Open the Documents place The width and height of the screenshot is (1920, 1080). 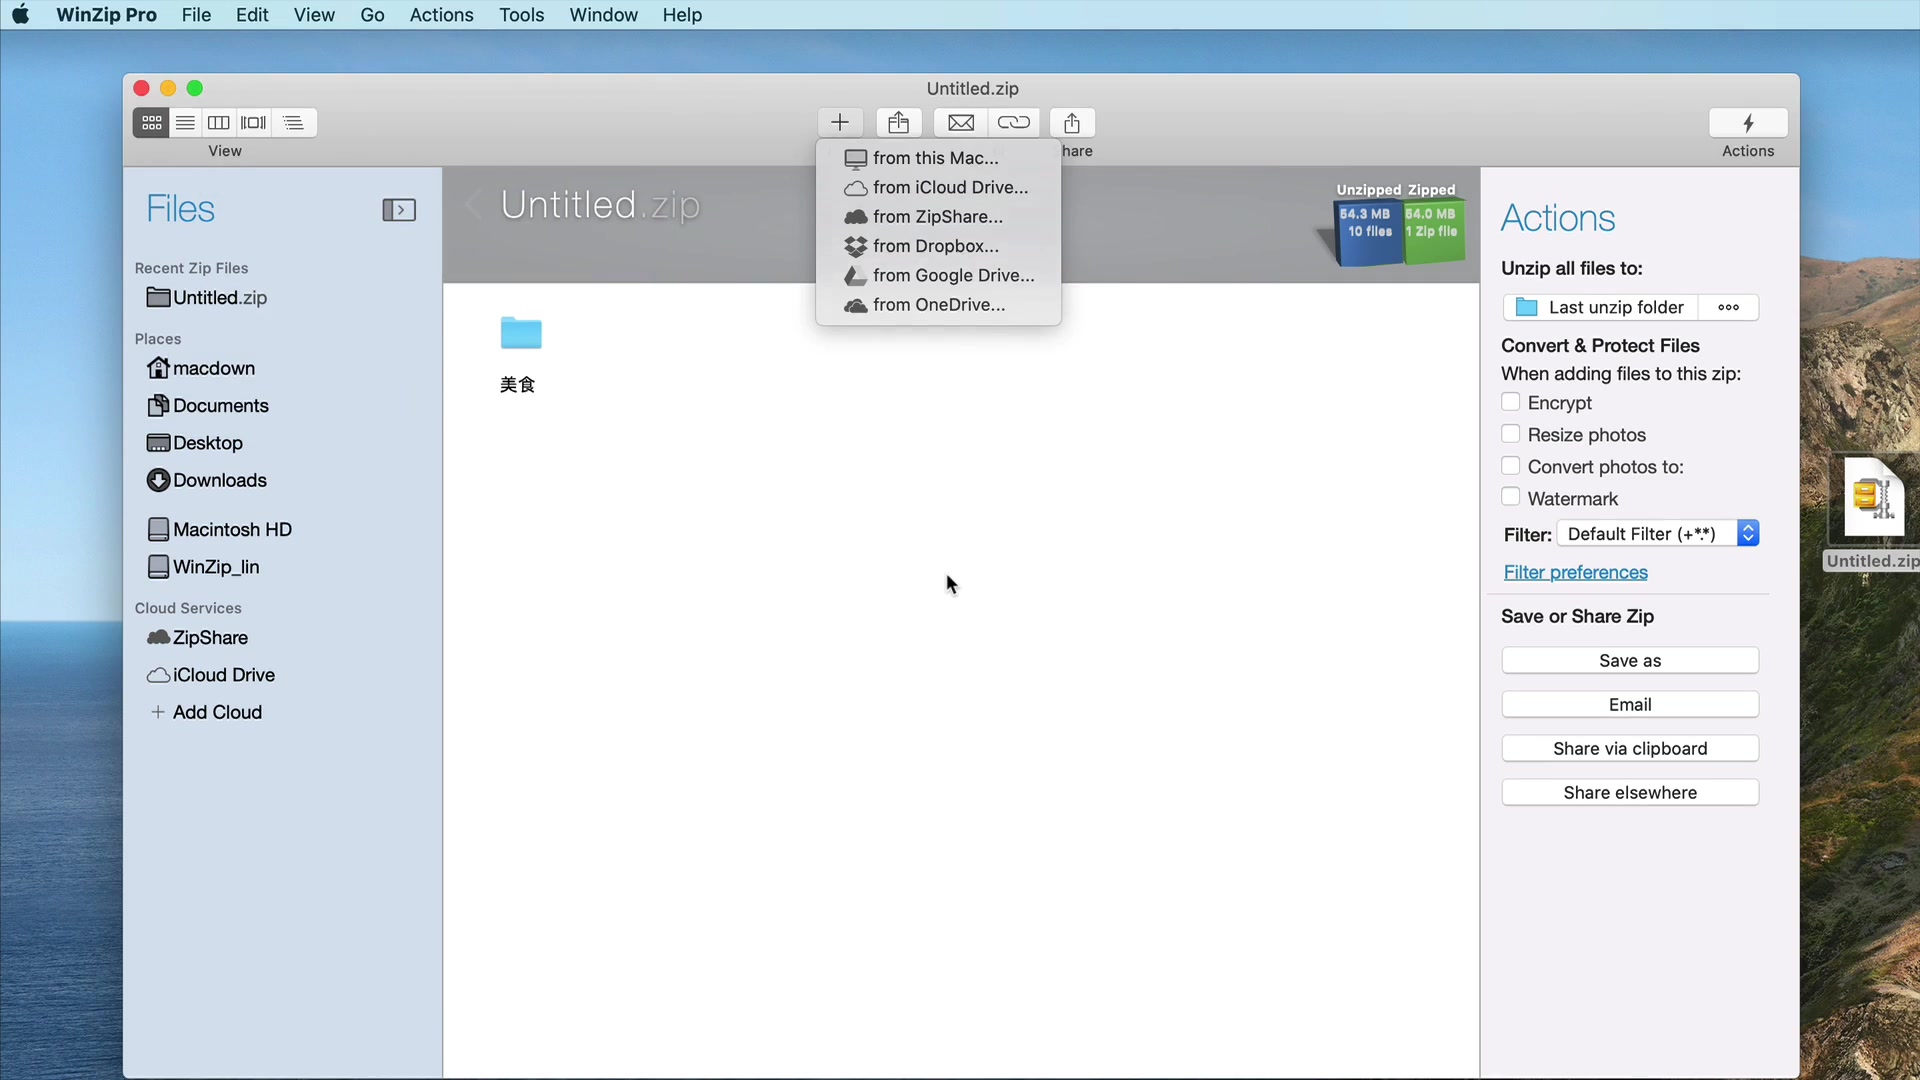pyautogui.click(x=208, y=406)
